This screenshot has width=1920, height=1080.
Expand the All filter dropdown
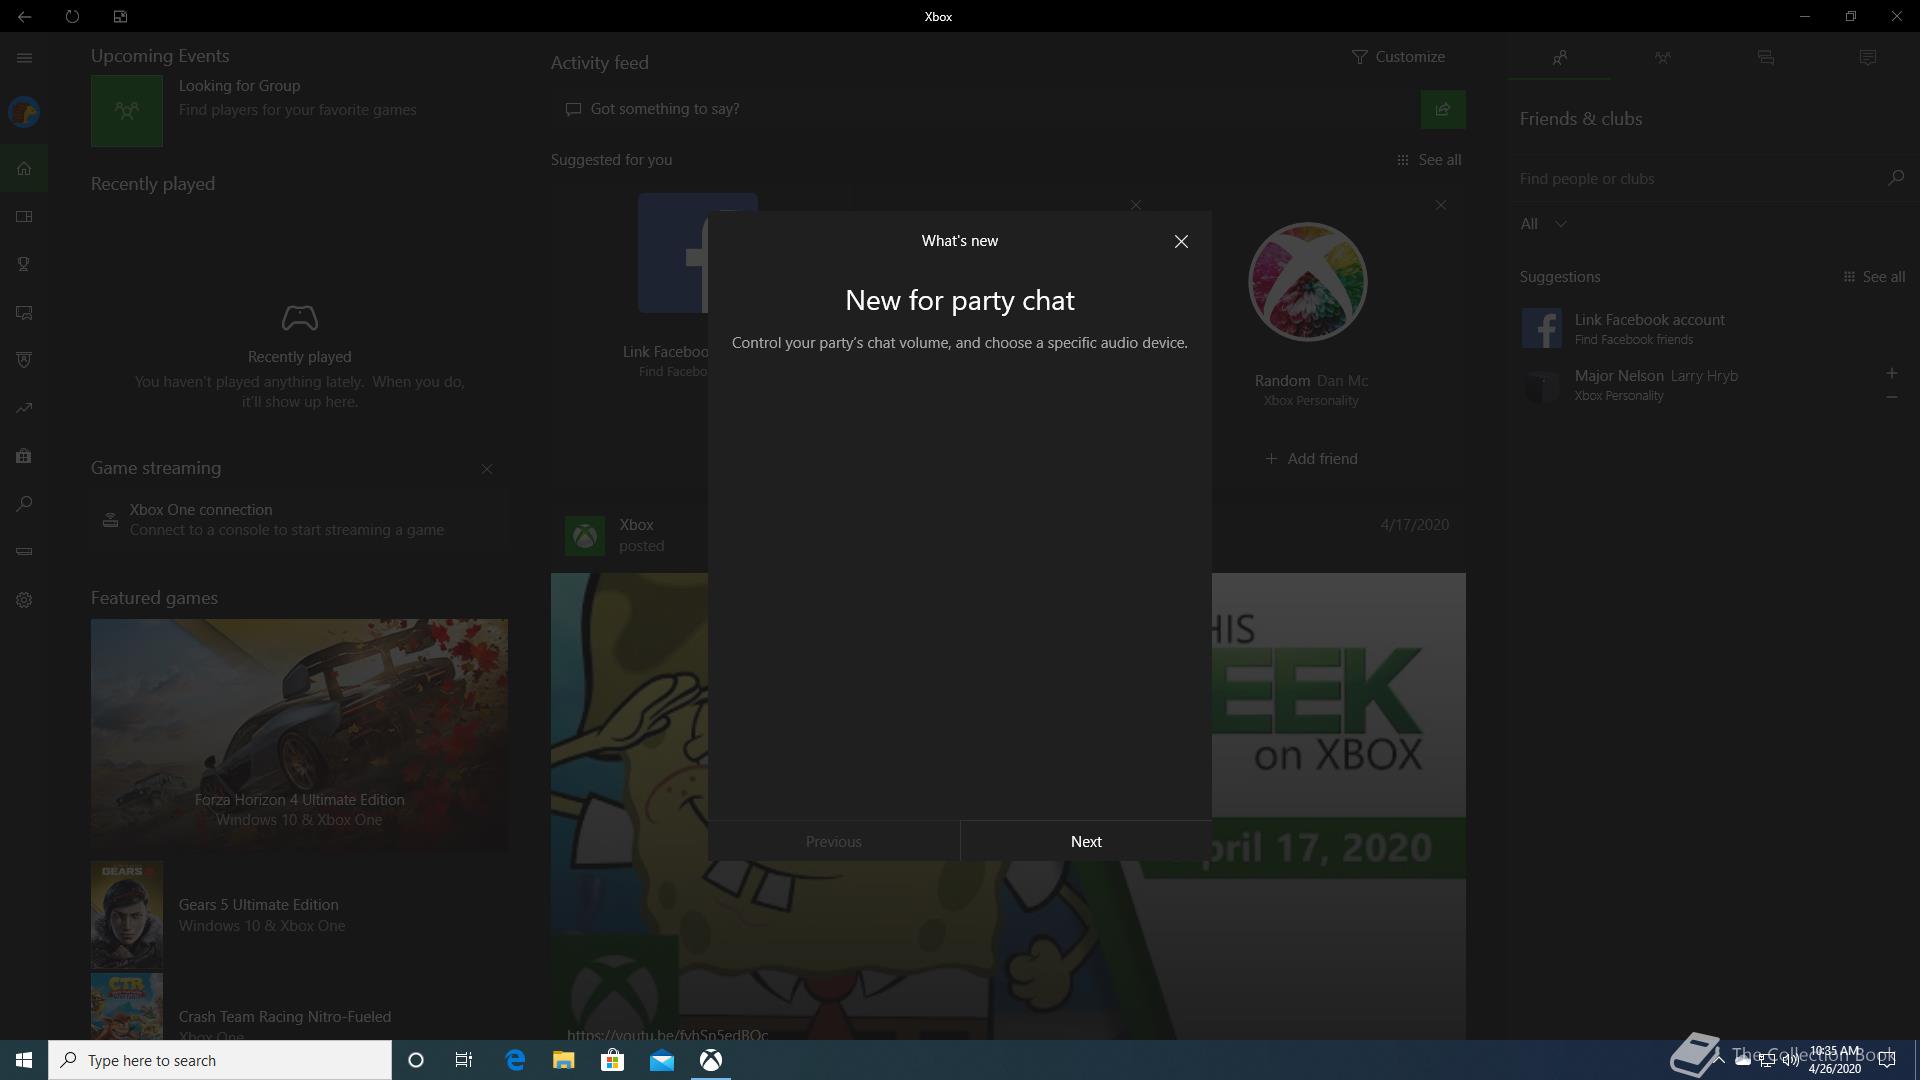coord(1543,224)
